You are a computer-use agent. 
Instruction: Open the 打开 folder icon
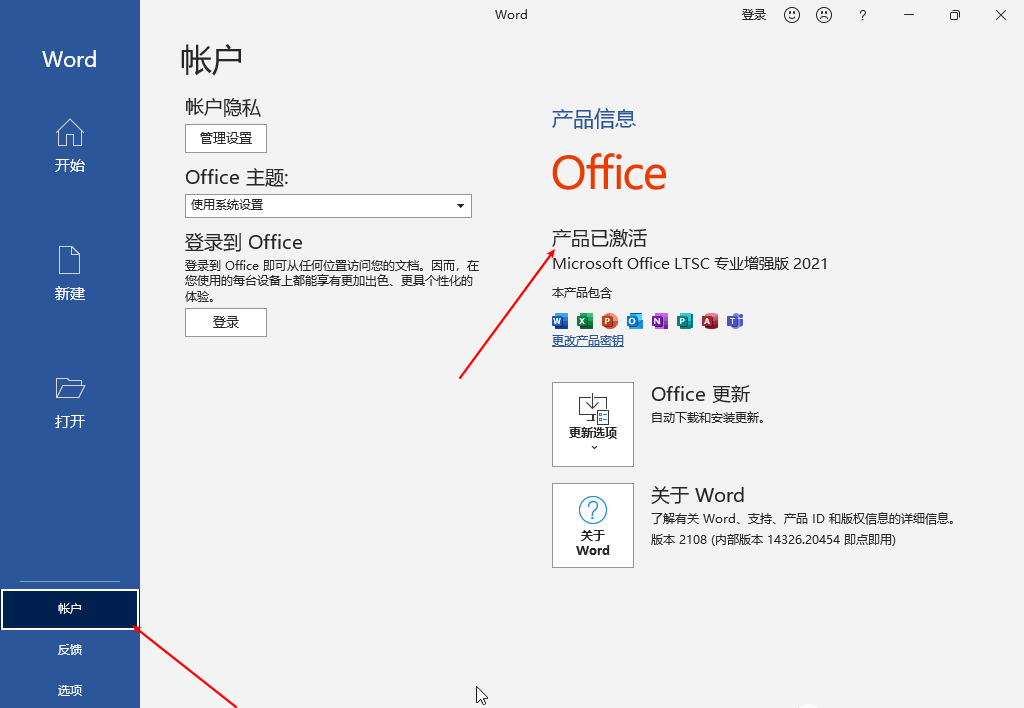point(70,387)
